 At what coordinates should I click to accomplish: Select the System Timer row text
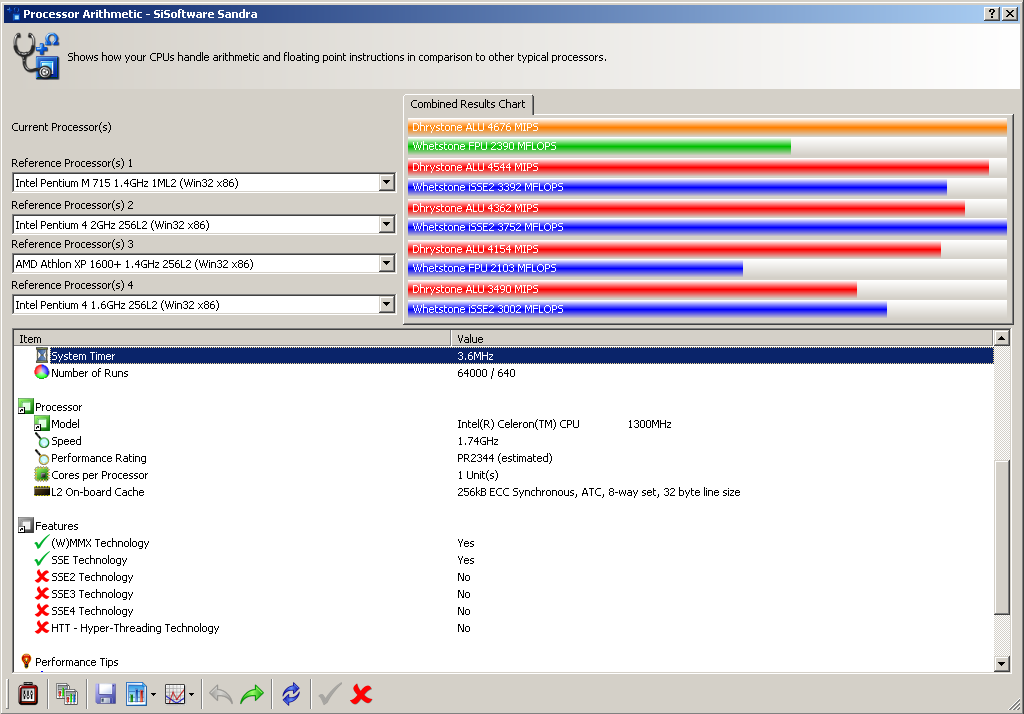click(x=83, y=356)
